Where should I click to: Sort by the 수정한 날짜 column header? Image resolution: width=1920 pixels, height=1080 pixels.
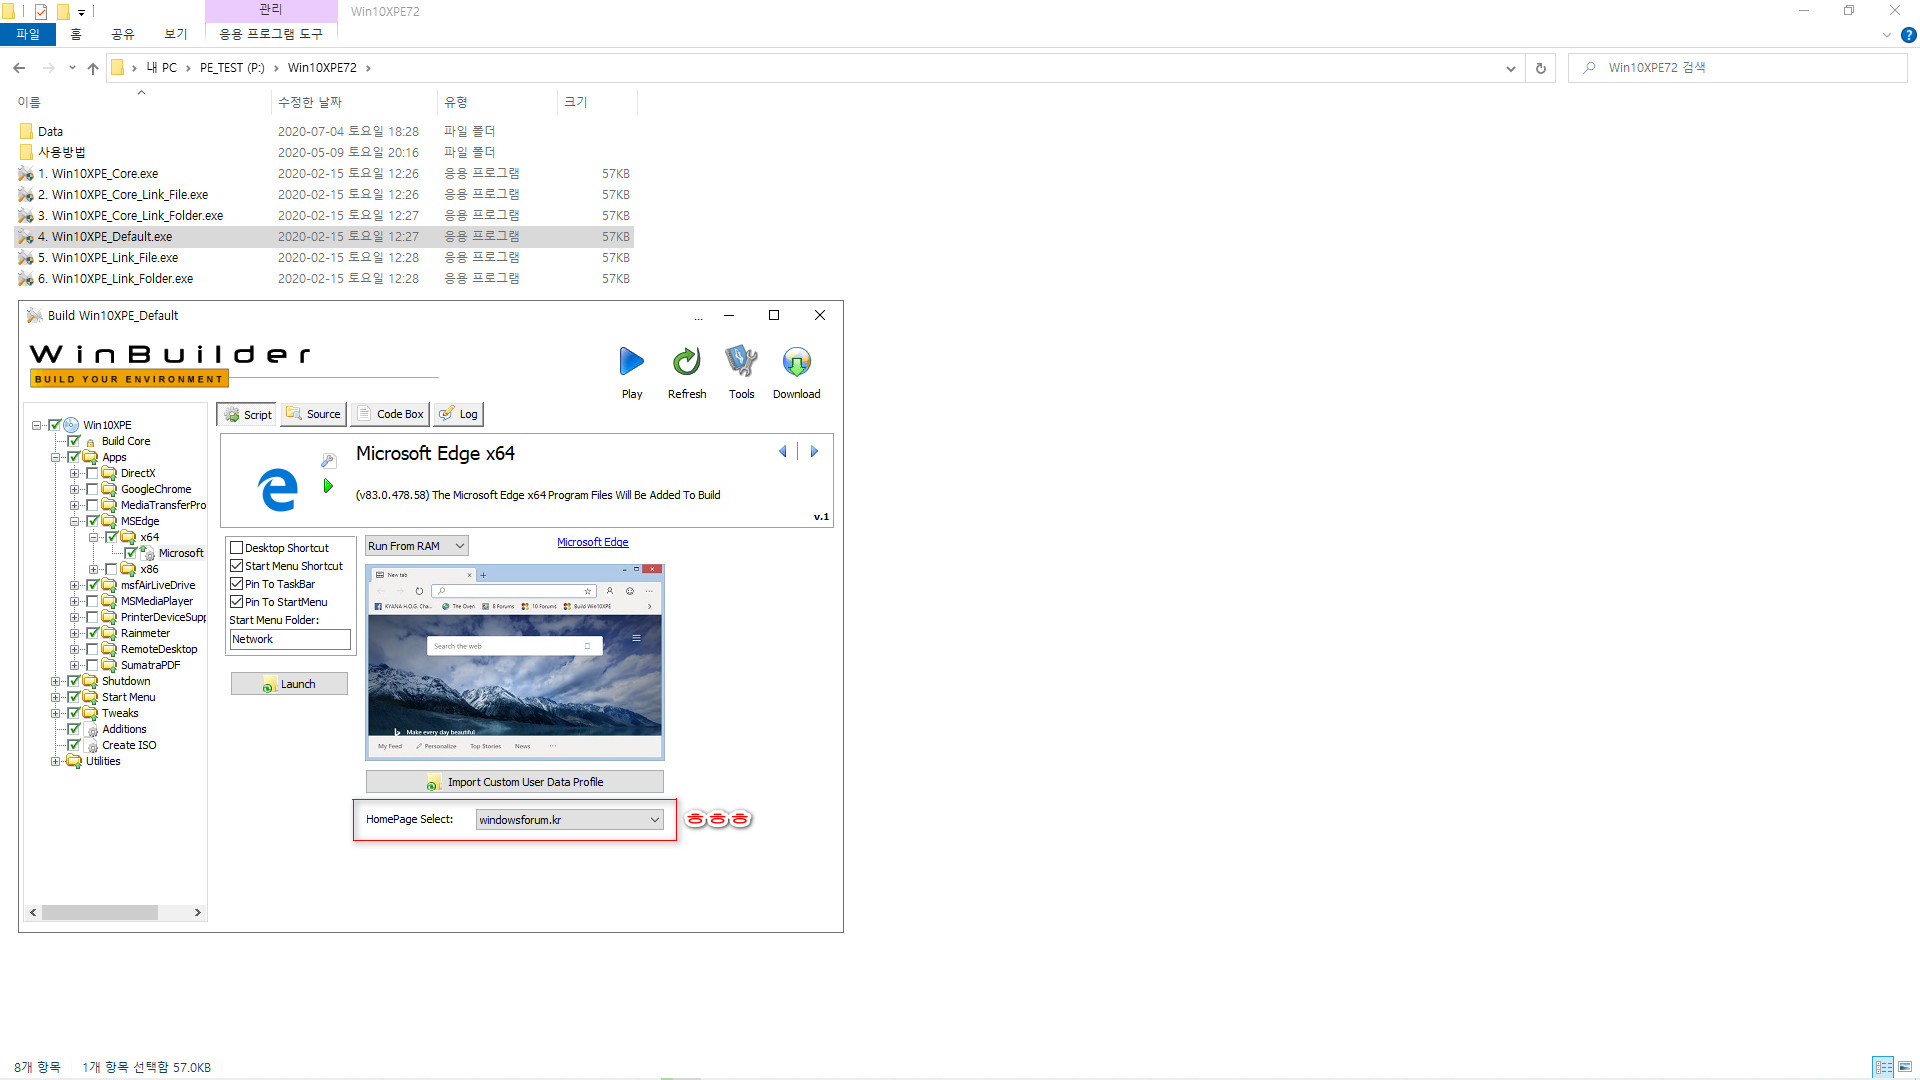tap(310, 102)
